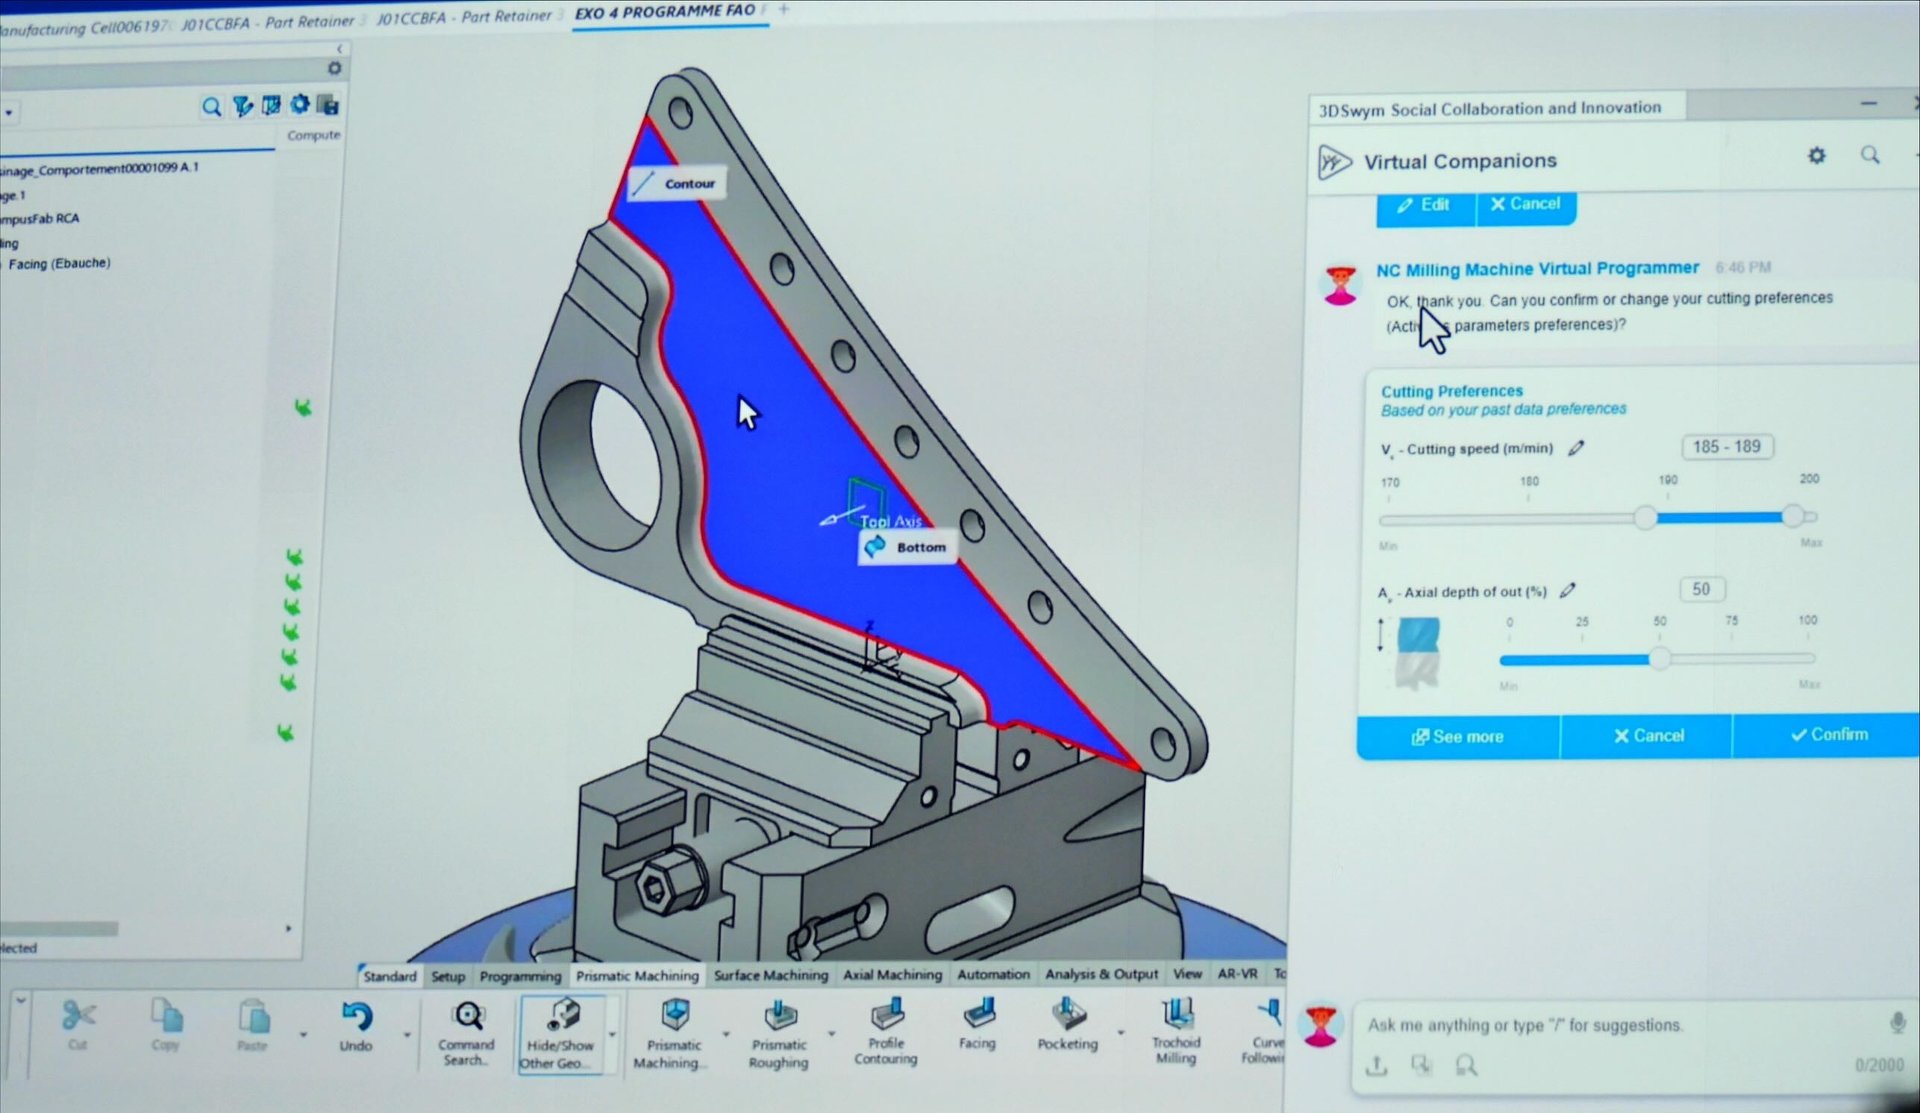Click See more cutting preferences
The height and width of the screenshot is (1113, 1920).
(1458, 736)
